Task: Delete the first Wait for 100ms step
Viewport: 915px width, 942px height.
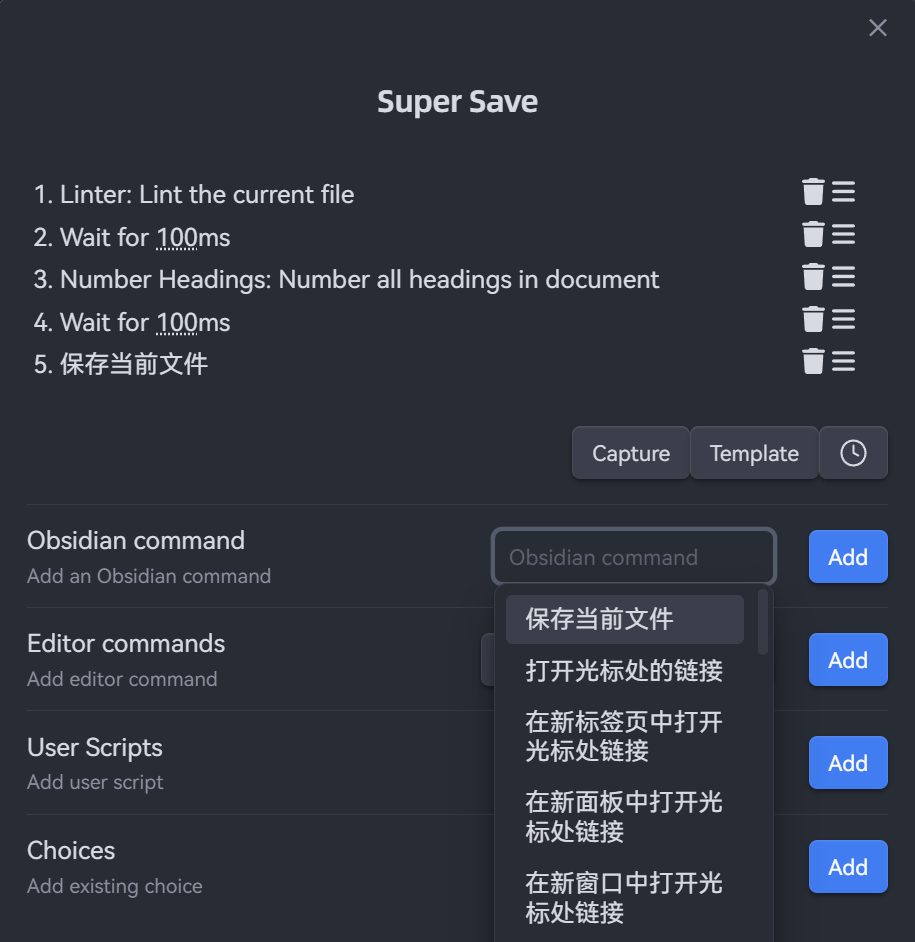Action: [813, 234]
